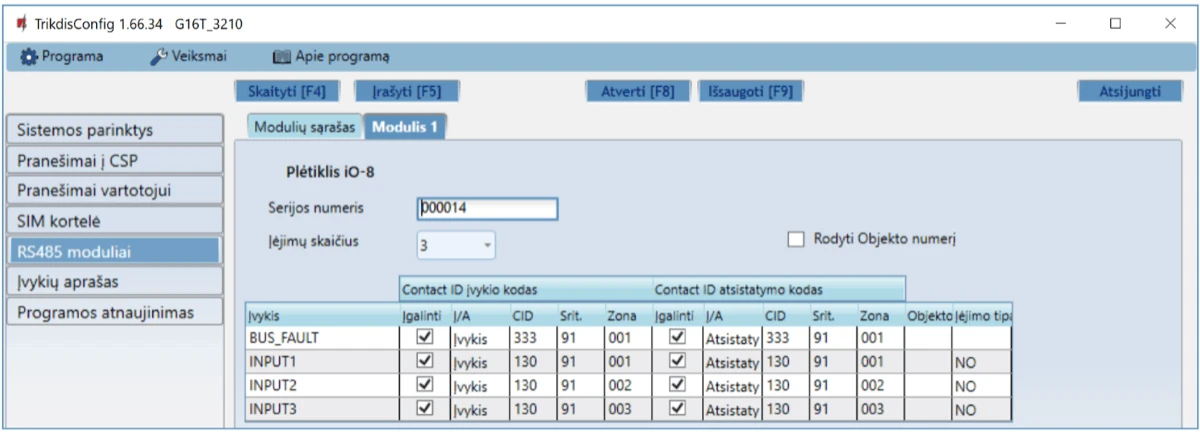
Task: Click the TrikdisConfig app icon in title bar
Action: [17, 23]
